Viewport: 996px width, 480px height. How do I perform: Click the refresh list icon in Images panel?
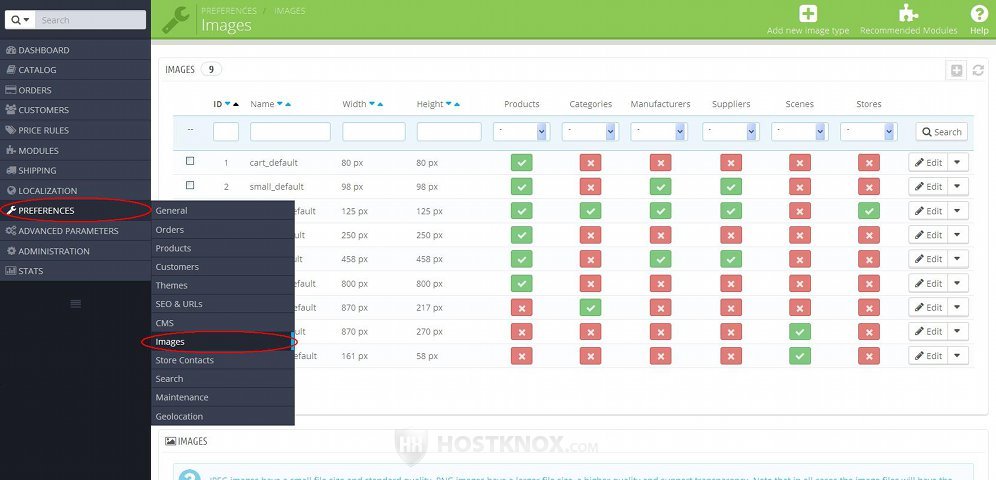[978, 70]
